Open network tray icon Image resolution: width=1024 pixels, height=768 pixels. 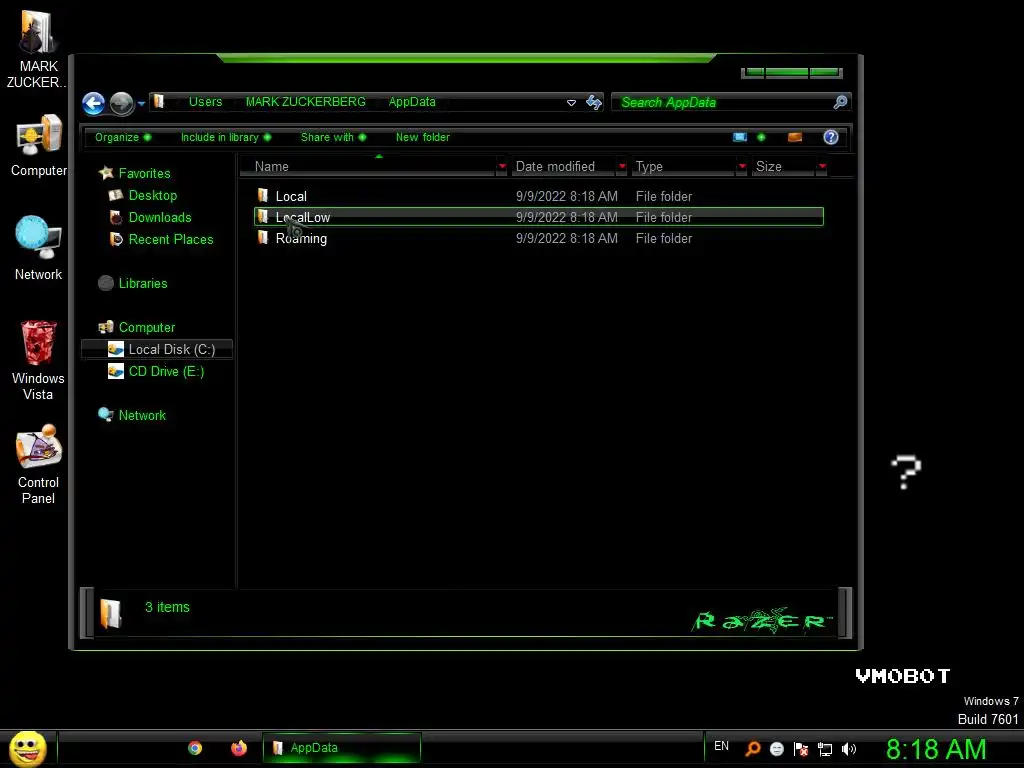coord(825,749)
